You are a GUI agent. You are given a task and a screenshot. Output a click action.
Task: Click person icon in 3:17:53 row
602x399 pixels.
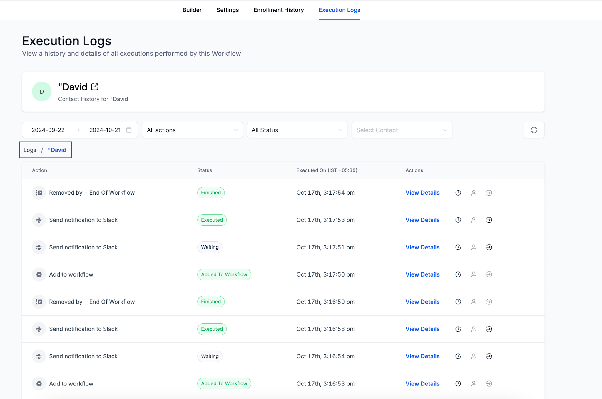click(473, 220)
